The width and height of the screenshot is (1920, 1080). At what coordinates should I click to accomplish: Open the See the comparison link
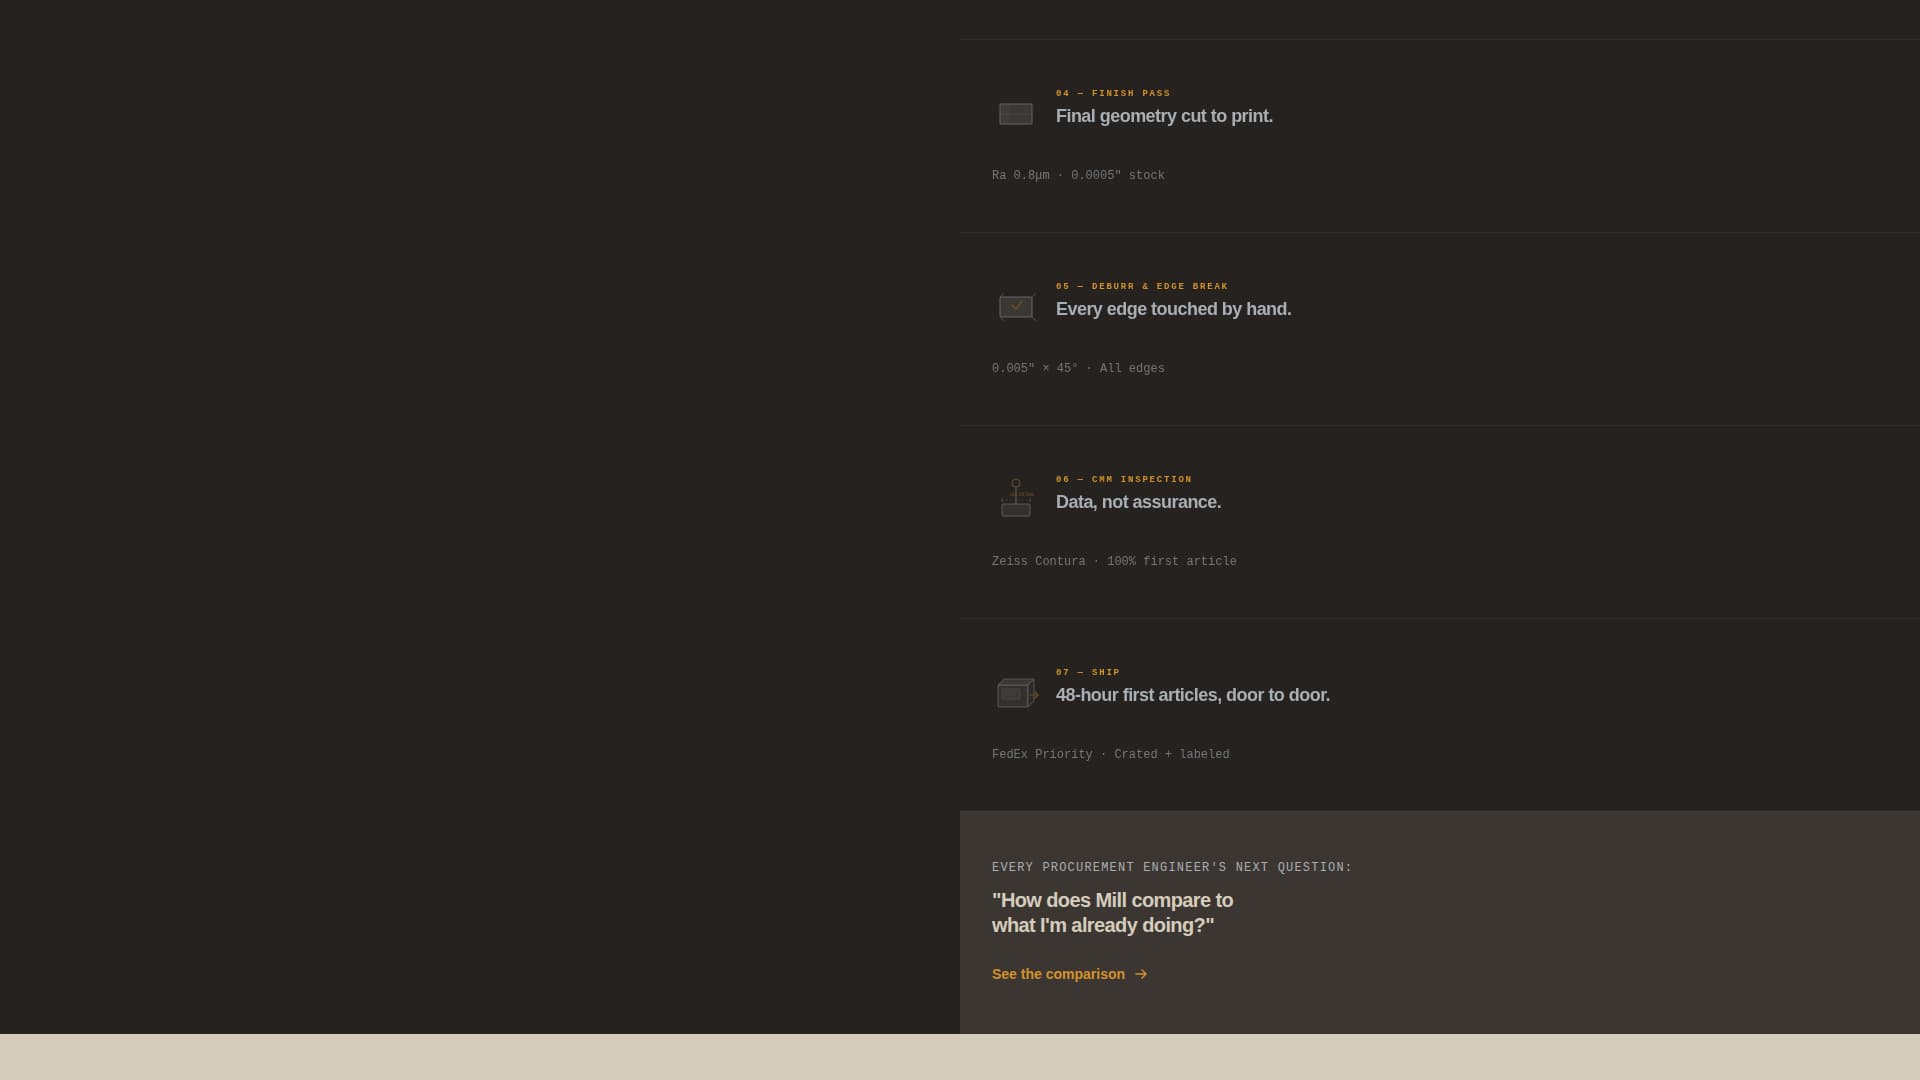pyautogui.click(x=1069, y=974)
